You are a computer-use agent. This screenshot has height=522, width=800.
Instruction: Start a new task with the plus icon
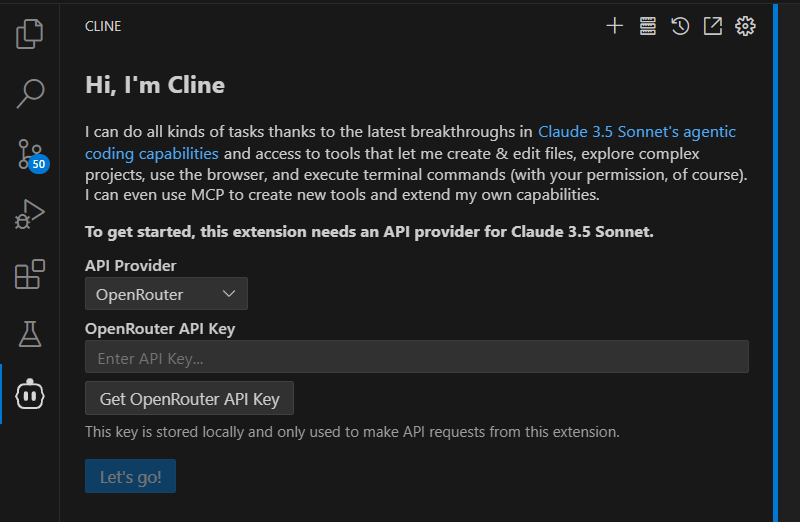tap(615, 26)
